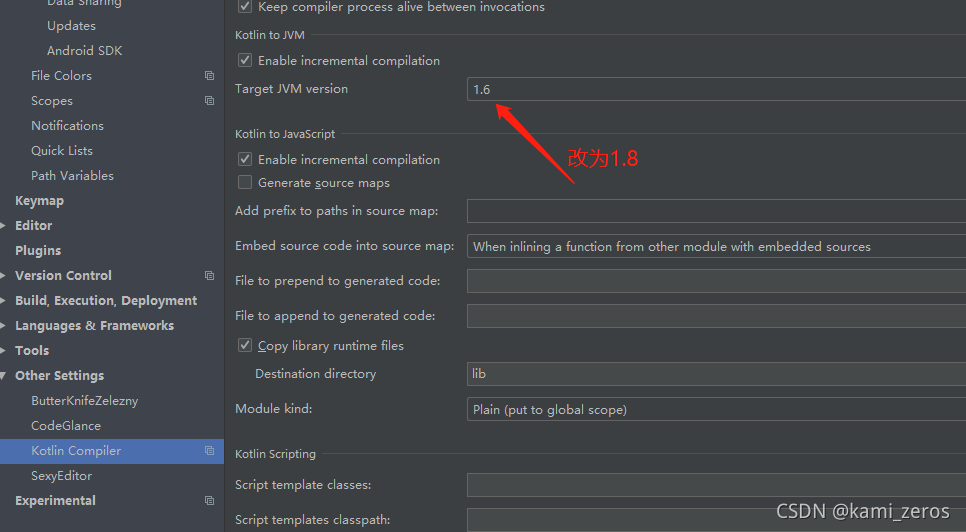Click project-level icon beside File Colors
Viewport: 966px width, 532px height.
[x=209, y=76]
